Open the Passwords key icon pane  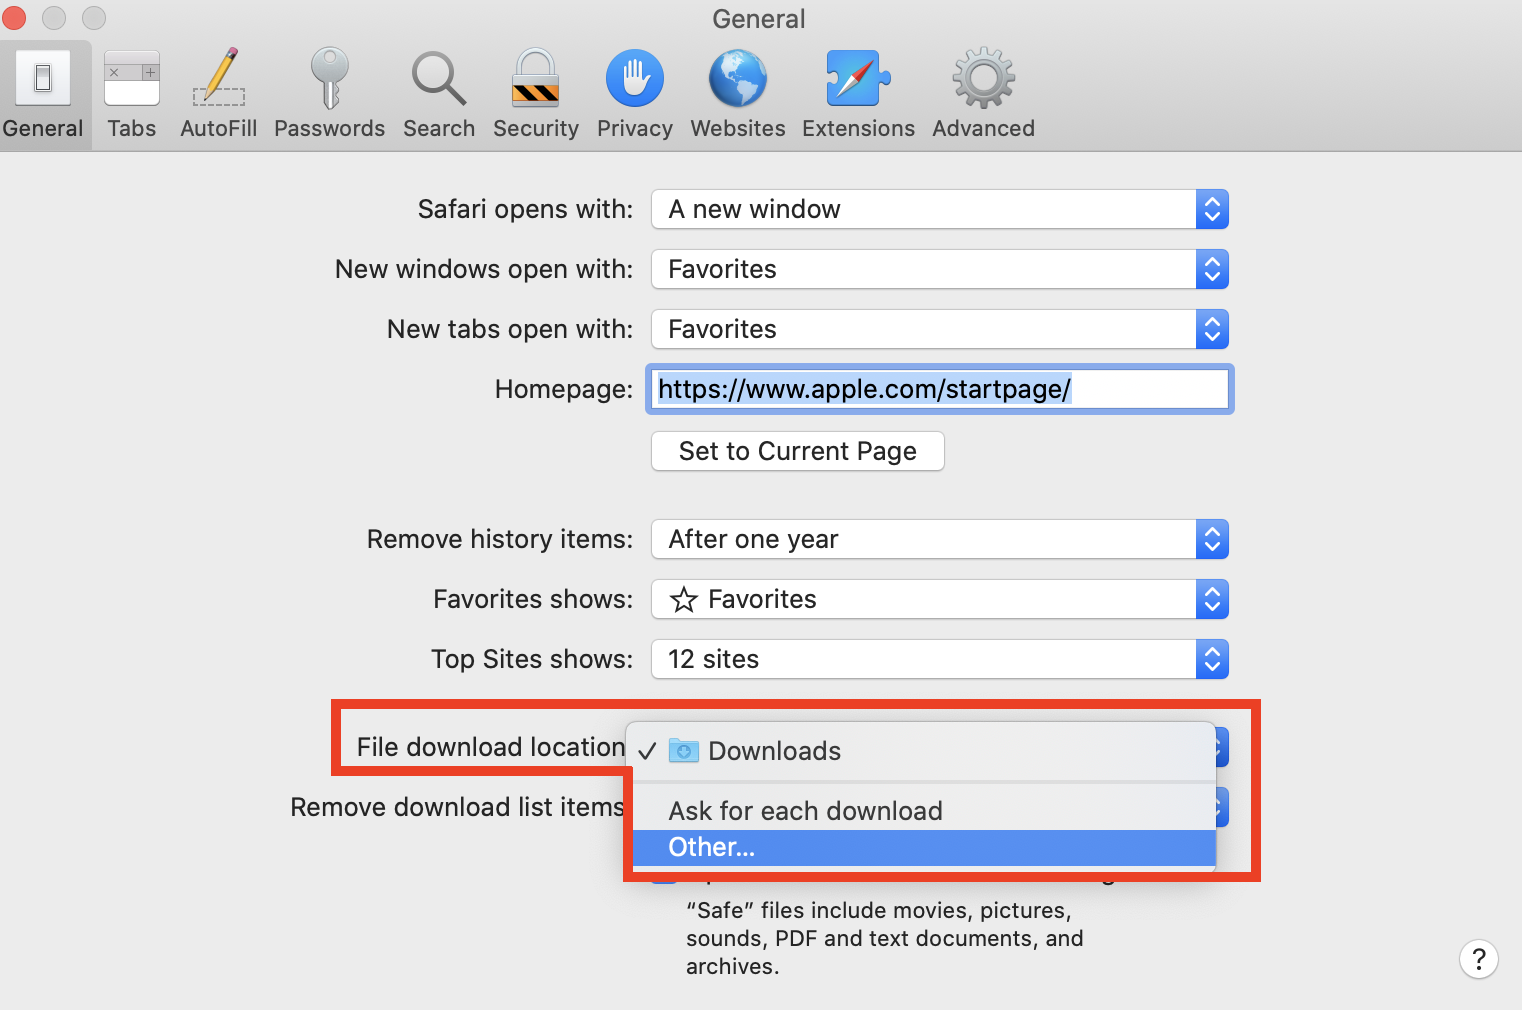(330, 95)
